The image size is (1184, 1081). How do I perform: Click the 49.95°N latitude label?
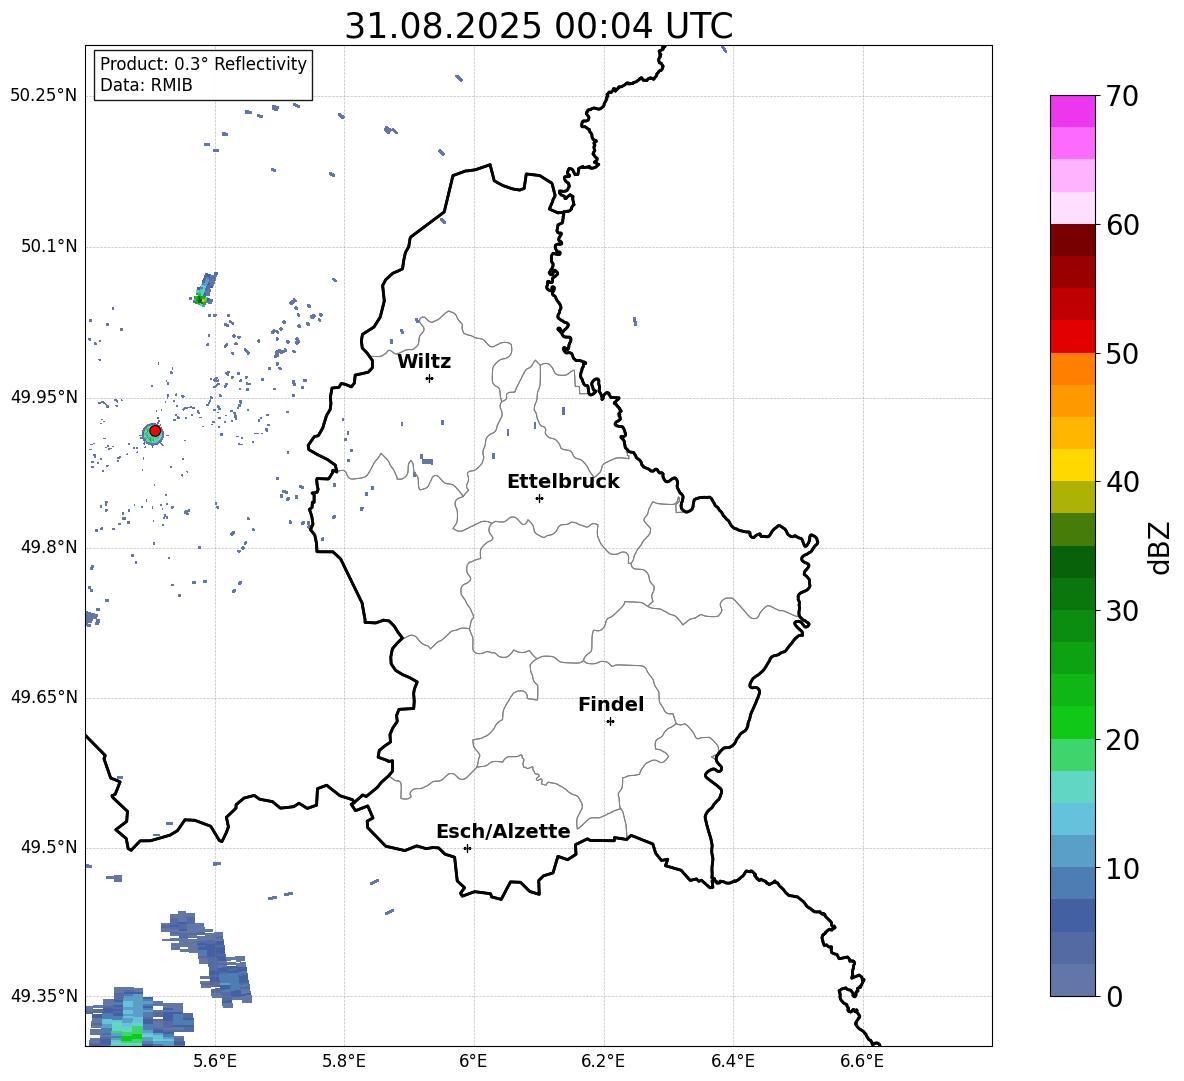click(44, 397)
